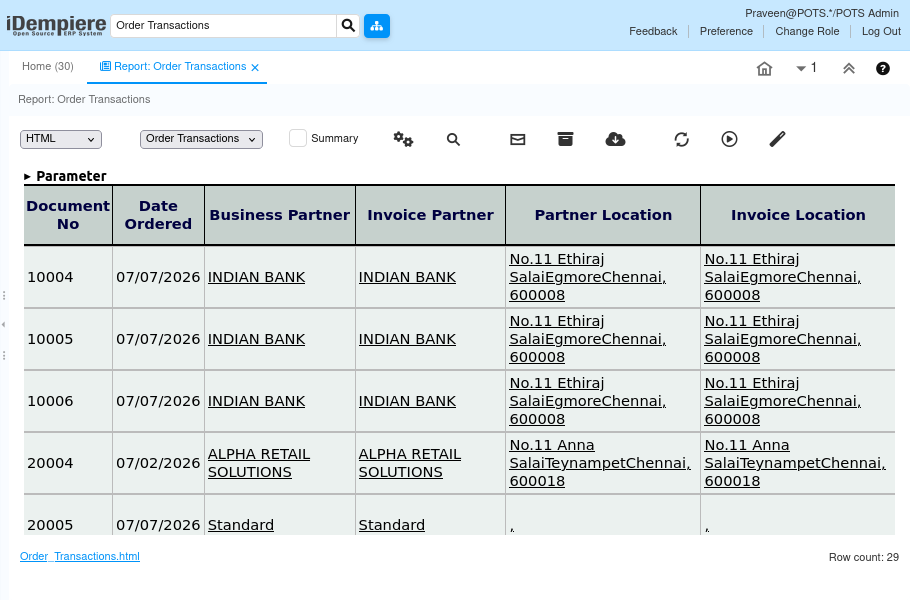
Task: Open partner location link for order 10005
Action: click(587, 339)
